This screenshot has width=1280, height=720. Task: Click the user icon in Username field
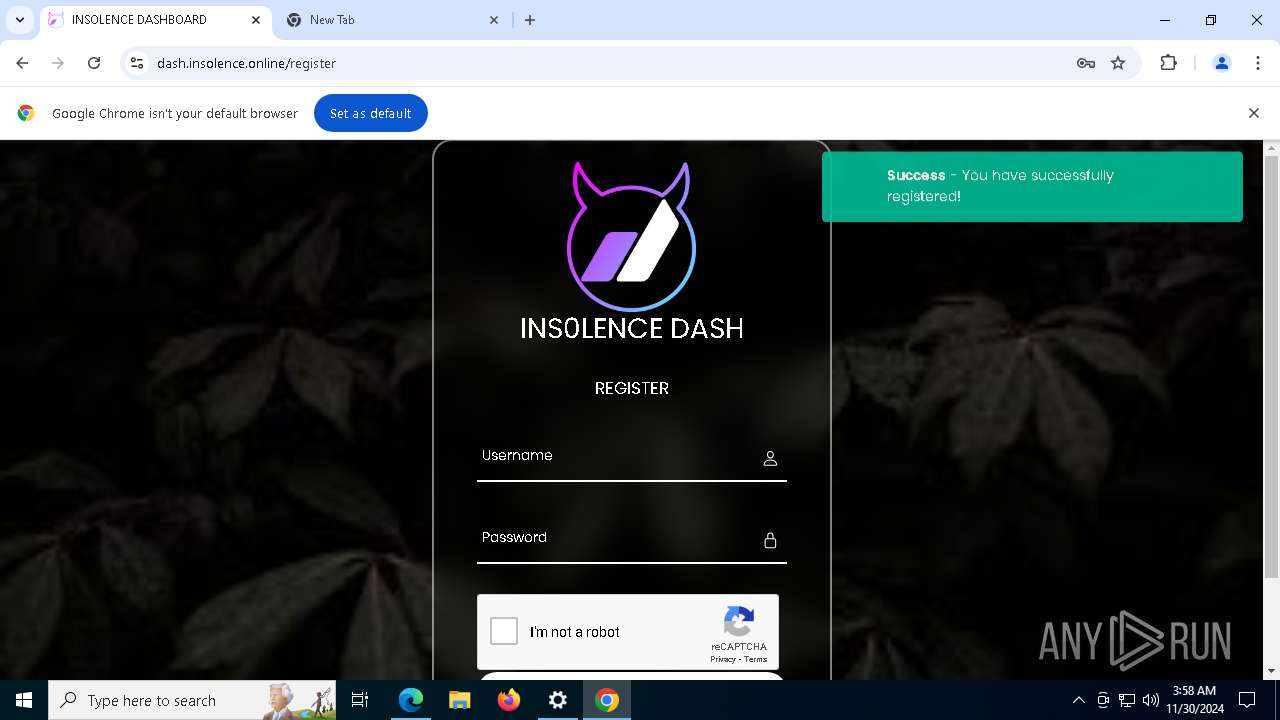[770, 458]
